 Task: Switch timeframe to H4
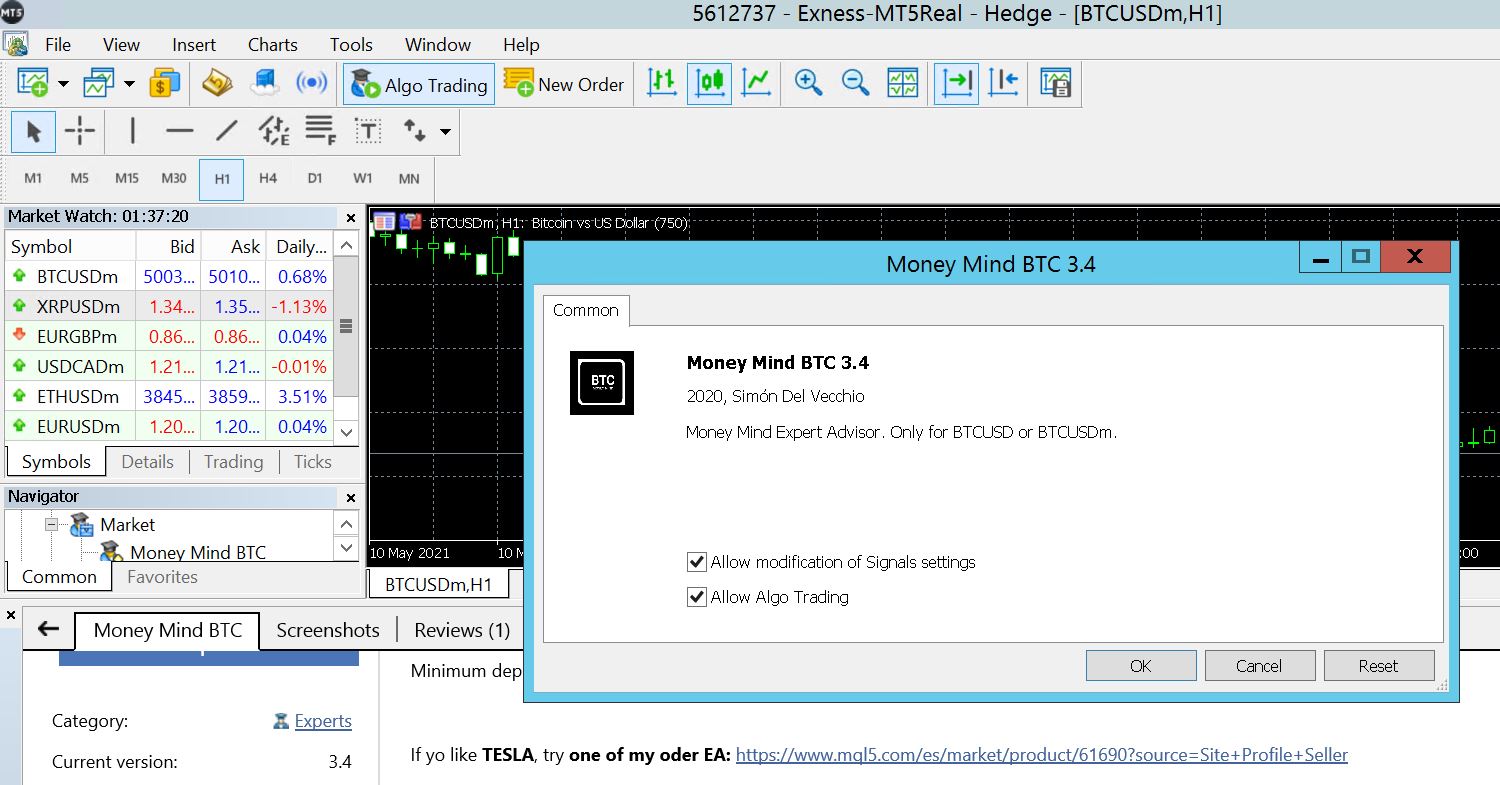tap(268, 179)
